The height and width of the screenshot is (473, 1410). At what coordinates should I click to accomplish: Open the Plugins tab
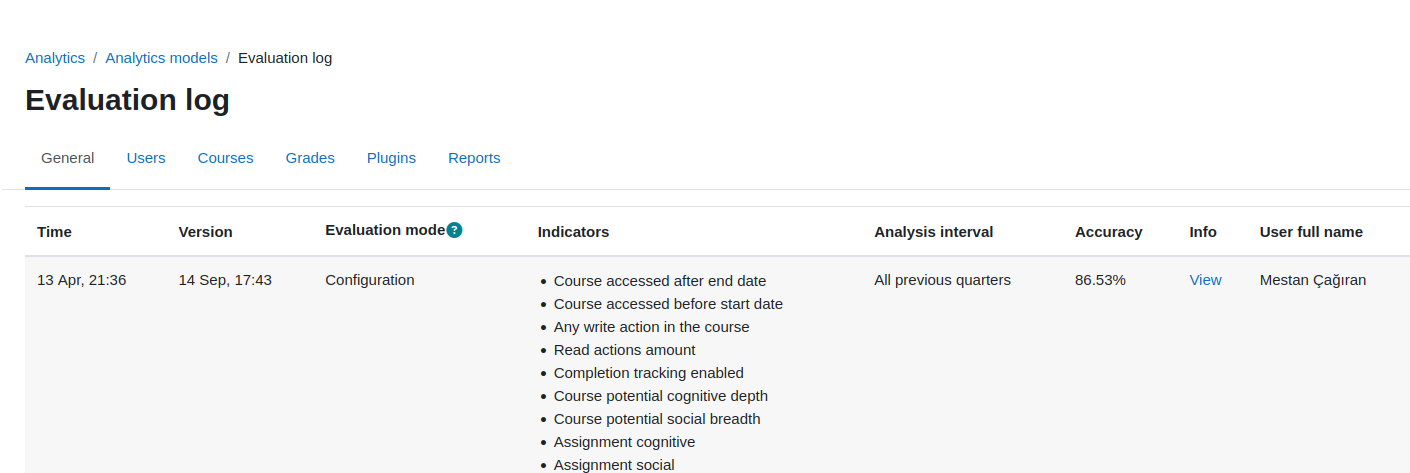391,158
